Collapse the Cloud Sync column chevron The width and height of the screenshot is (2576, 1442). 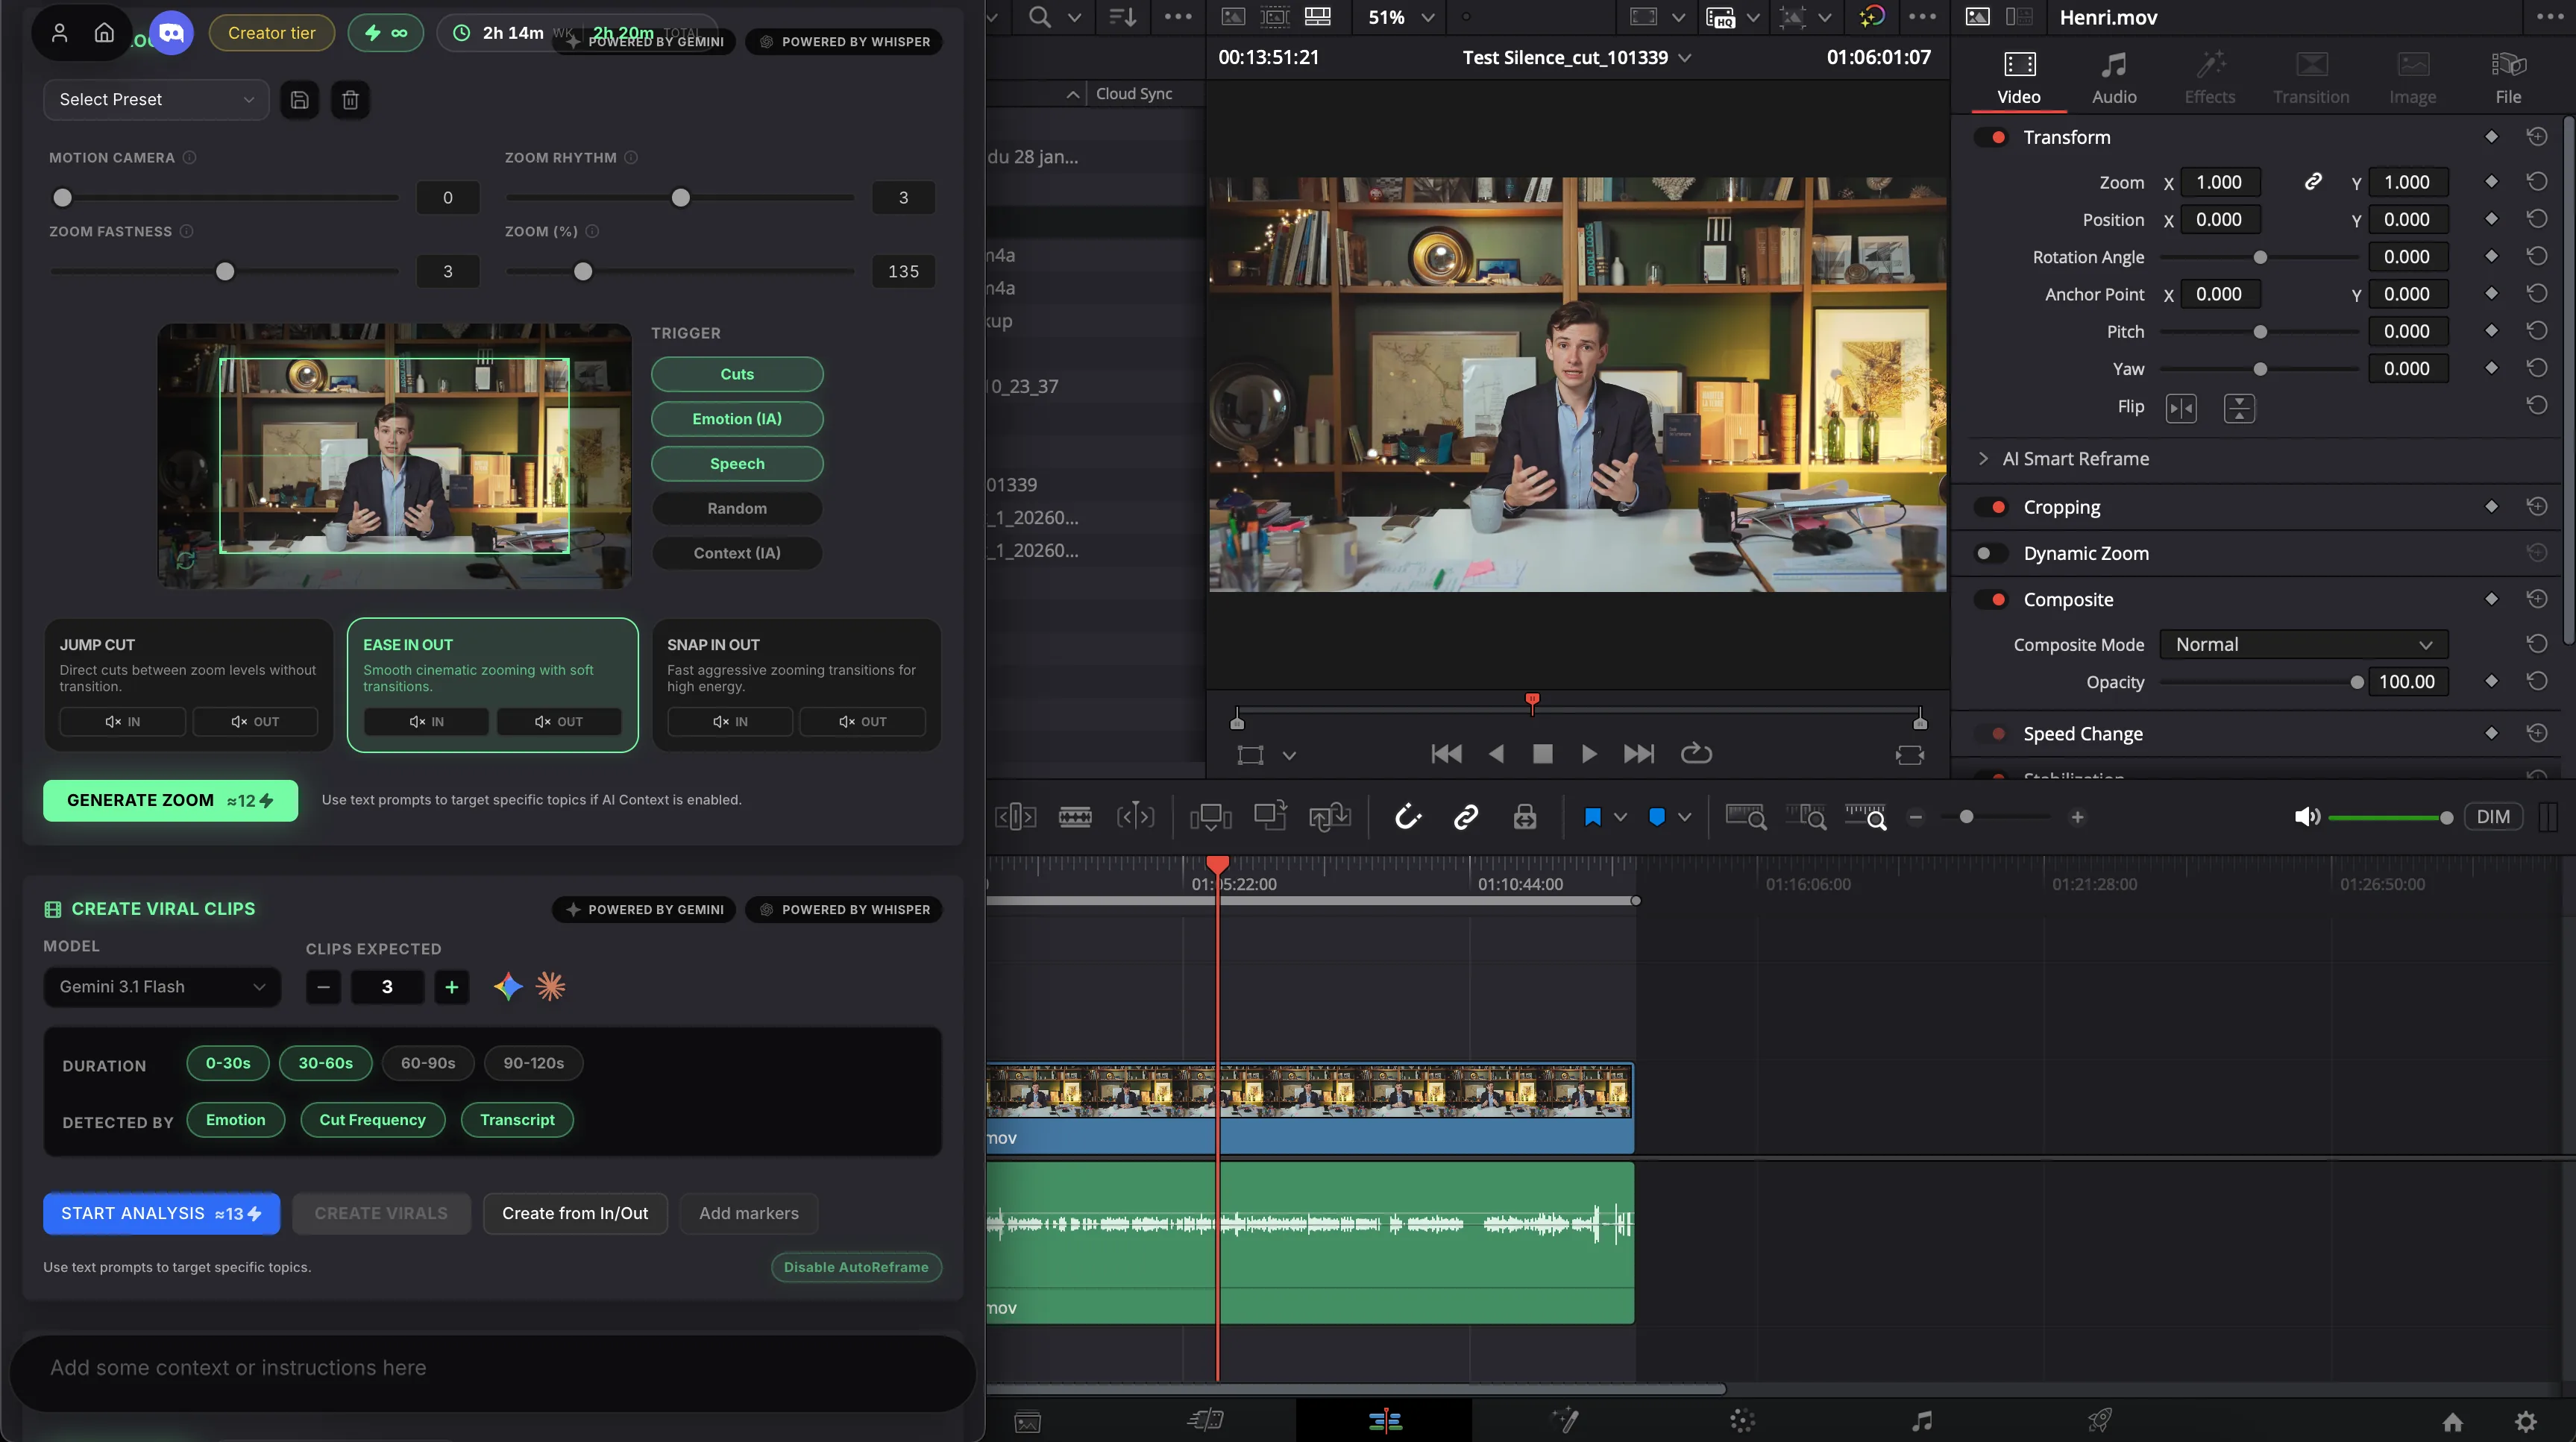(x=1072, y=94)
